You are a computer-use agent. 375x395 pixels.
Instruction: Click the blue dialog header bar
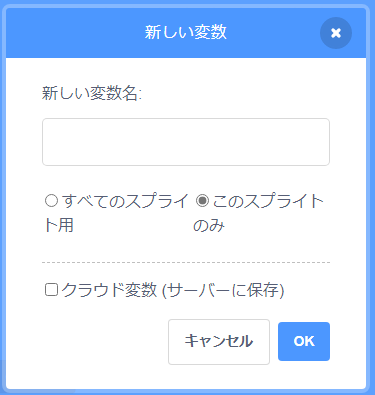coord(186,33)
